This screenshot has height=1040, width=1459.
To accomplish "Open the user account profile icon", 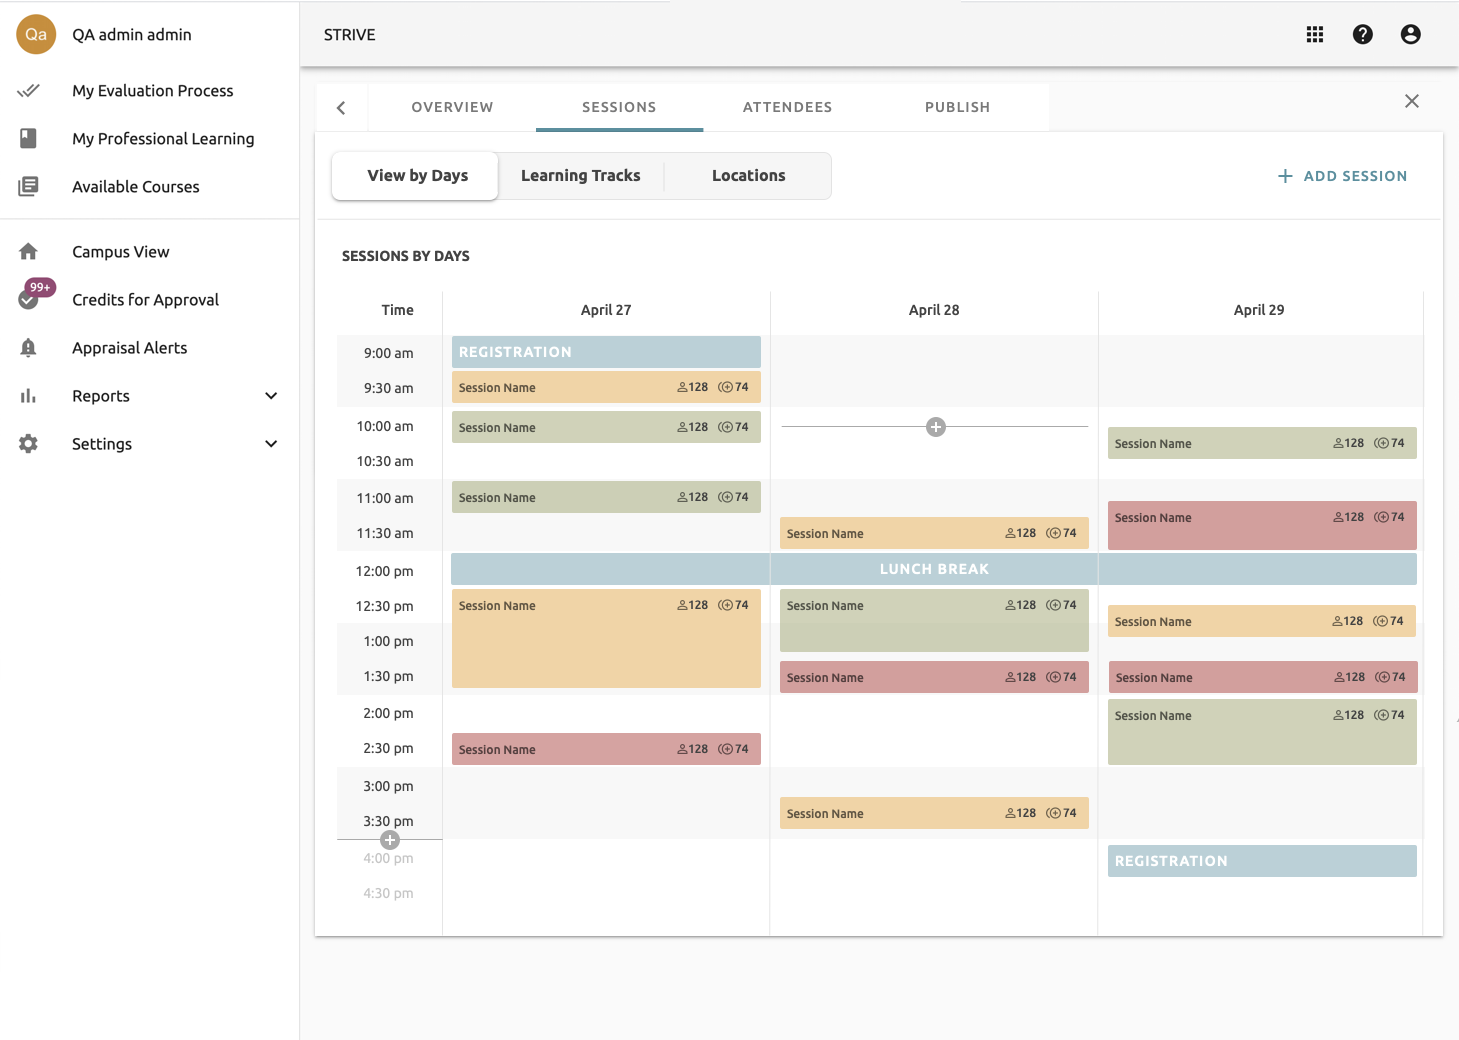I will tap(1410, 35).
